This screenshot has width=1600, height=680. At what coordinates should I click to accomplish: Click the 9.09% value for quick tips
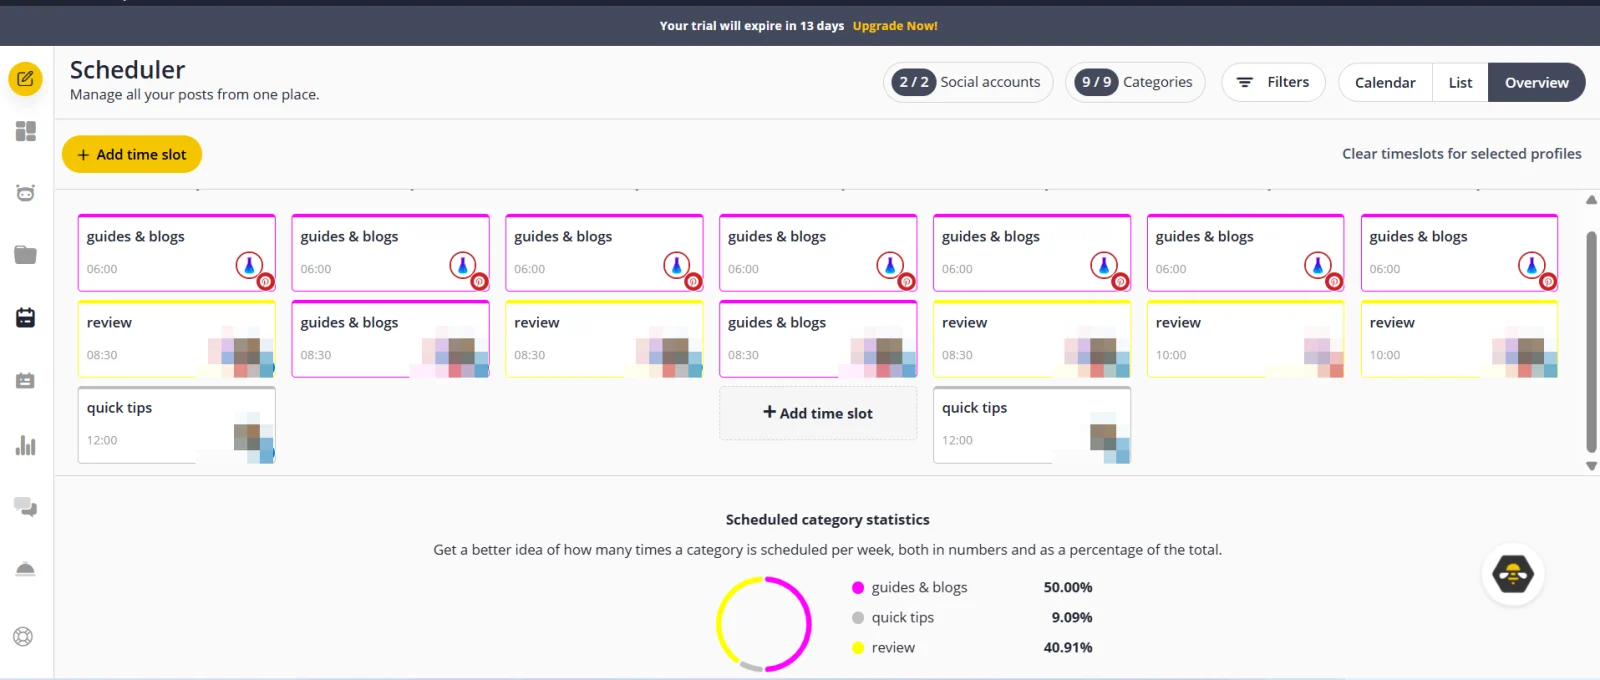[x=1071, y=617]
